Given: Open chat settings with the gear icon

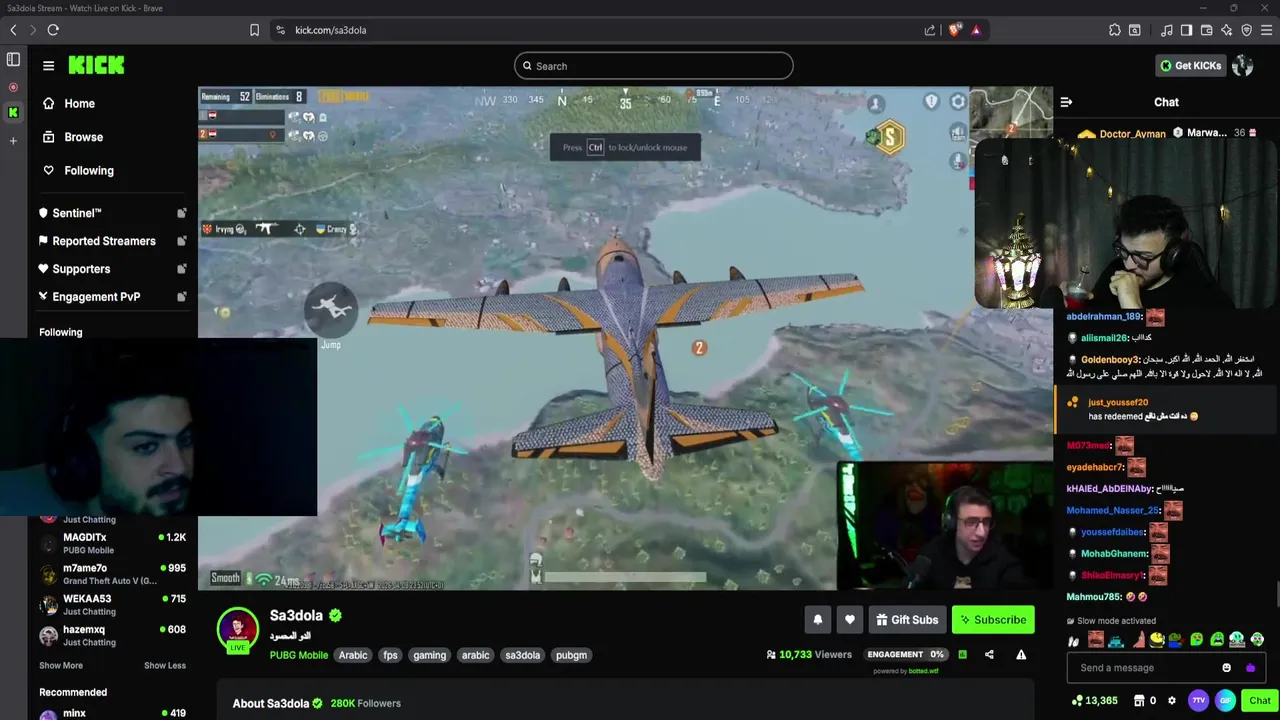Looking at the screenshot, I should 1172,701.
